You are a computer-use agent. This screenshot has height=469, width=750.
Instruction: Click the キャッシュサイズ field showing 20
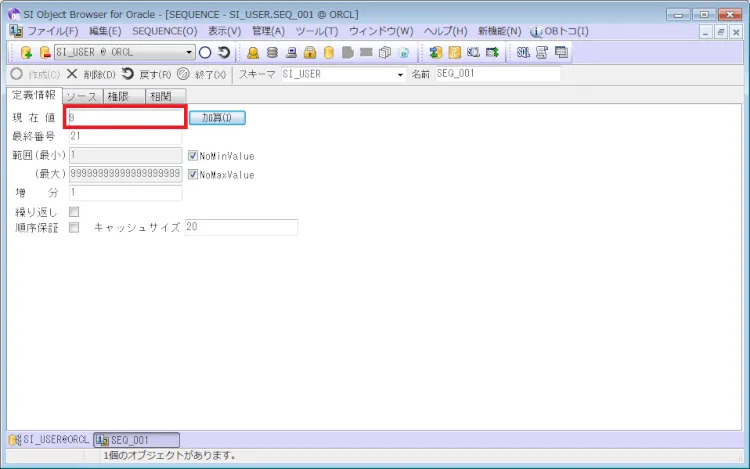click(x=241, y=227)
